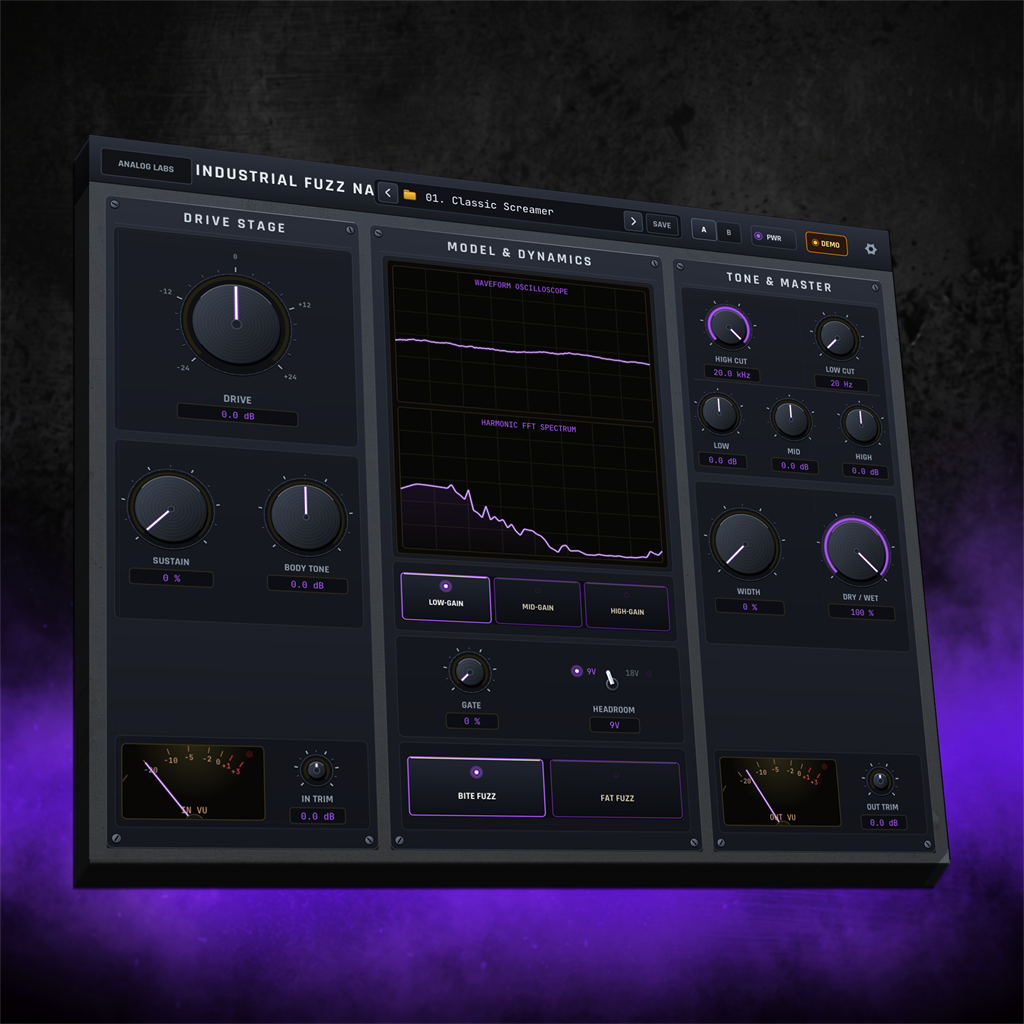Click the Model & Dynamics panel title

pyautogui.click(x=519, y=254)
